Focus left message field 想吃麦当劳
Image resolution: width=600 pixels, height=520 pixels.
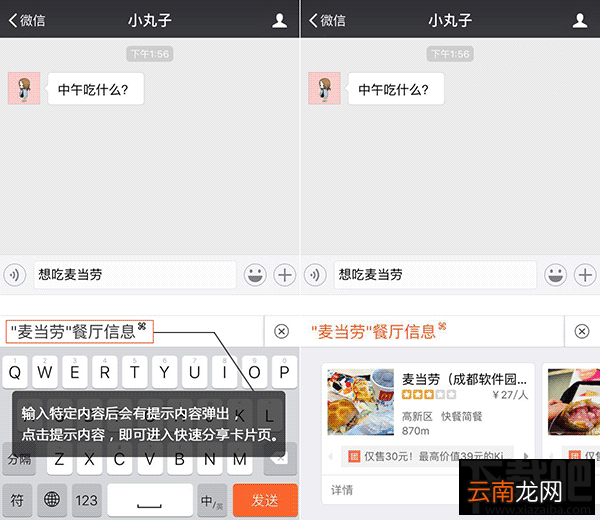[135, 275]
